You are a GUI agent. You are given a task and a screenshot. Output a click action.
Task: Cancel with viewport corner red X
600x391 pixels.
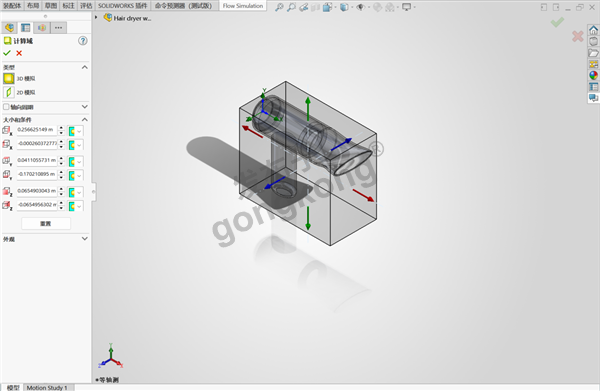578,36
